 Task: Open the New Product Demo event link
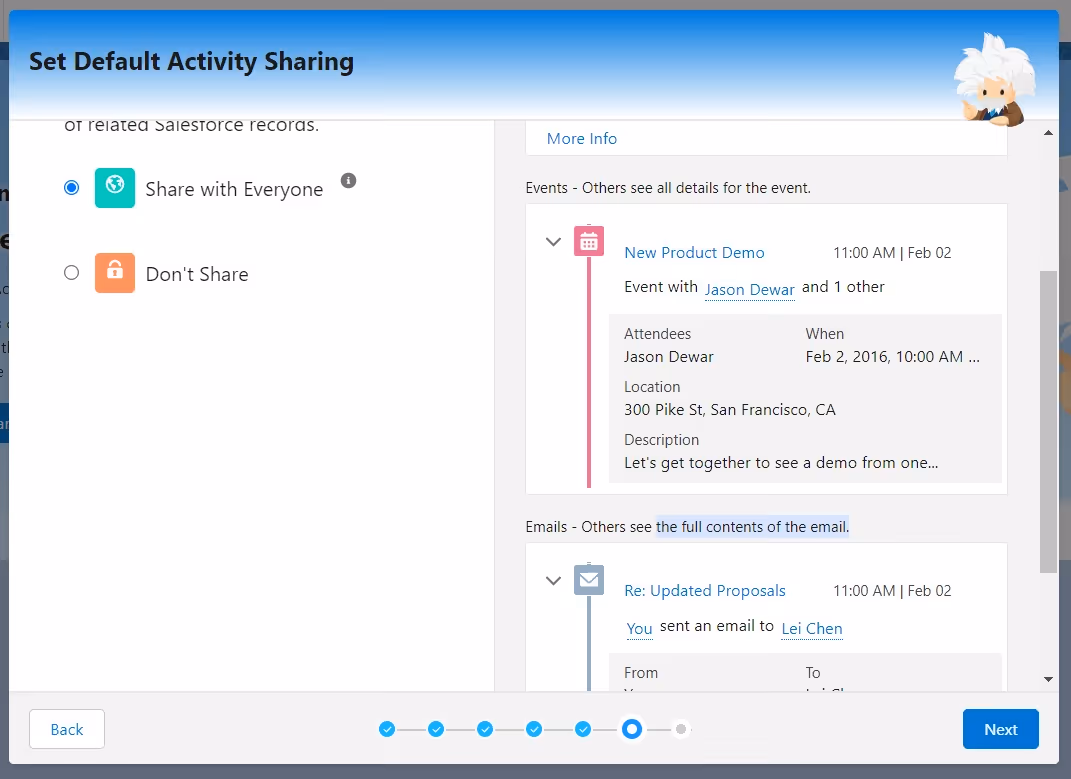pyautogui.click(x=694, y=253)
